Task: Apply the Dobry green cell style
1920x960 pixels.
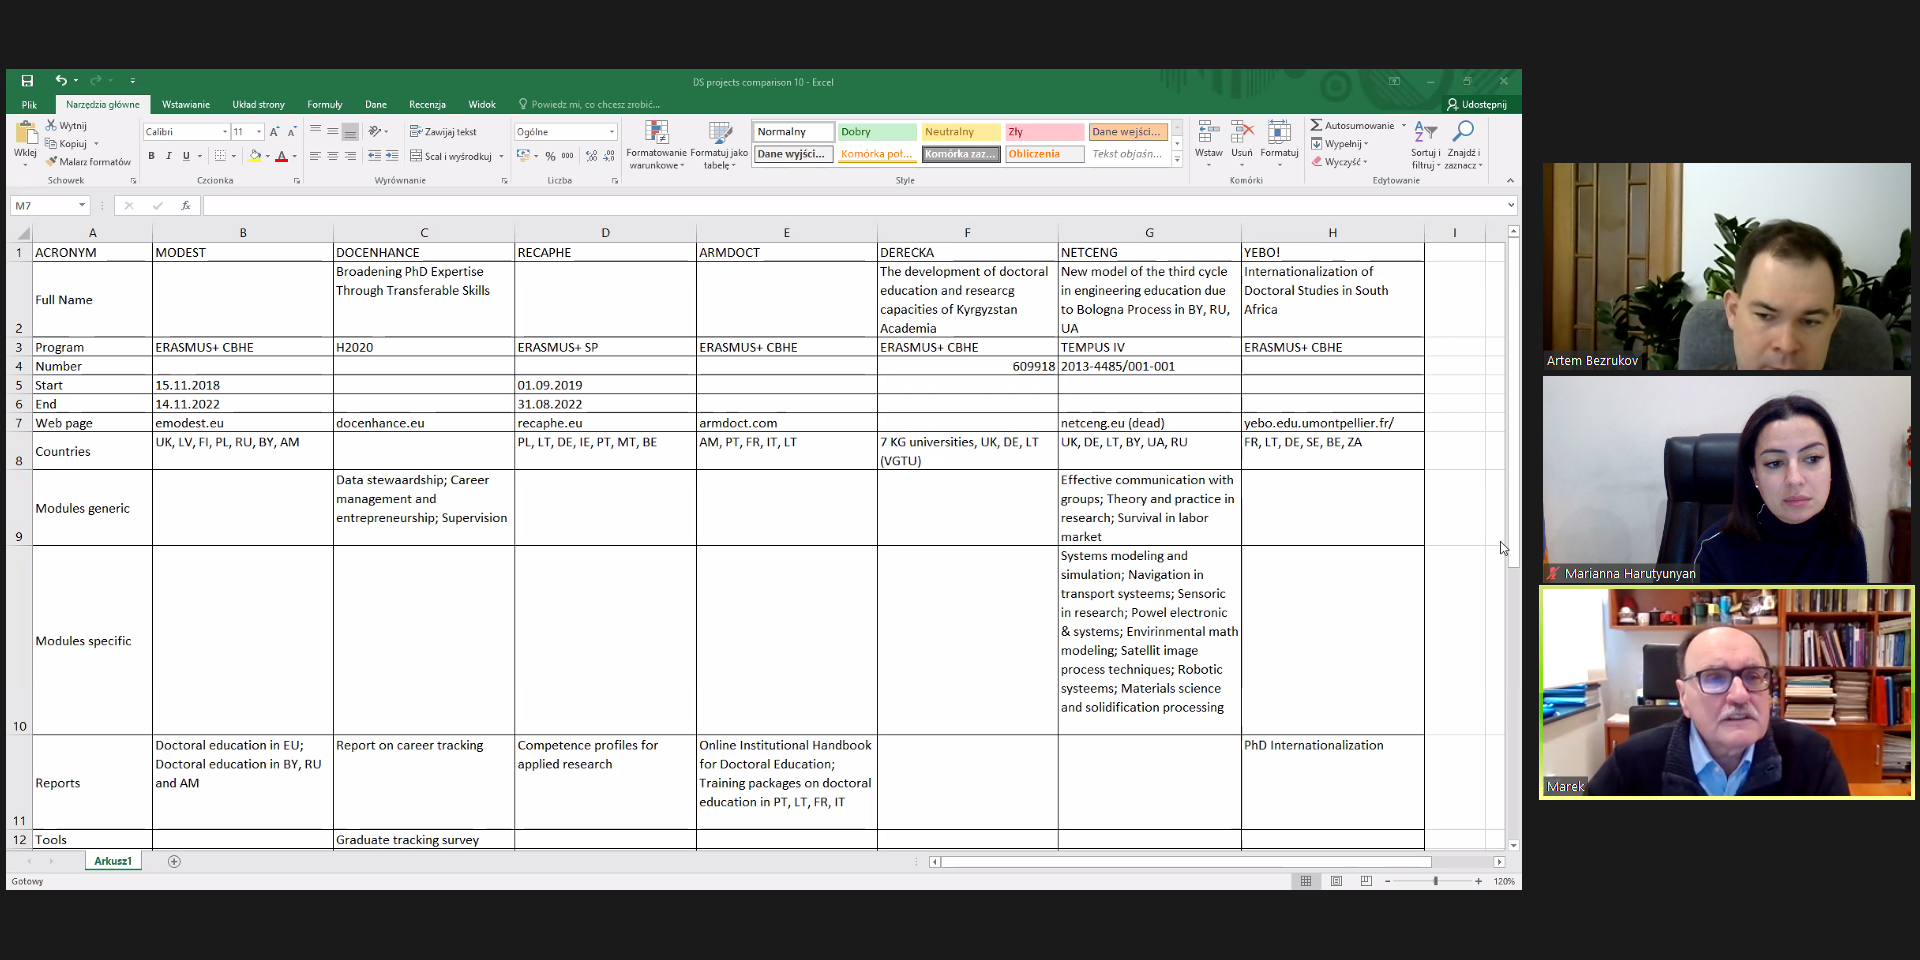Action: coord(877,132)
